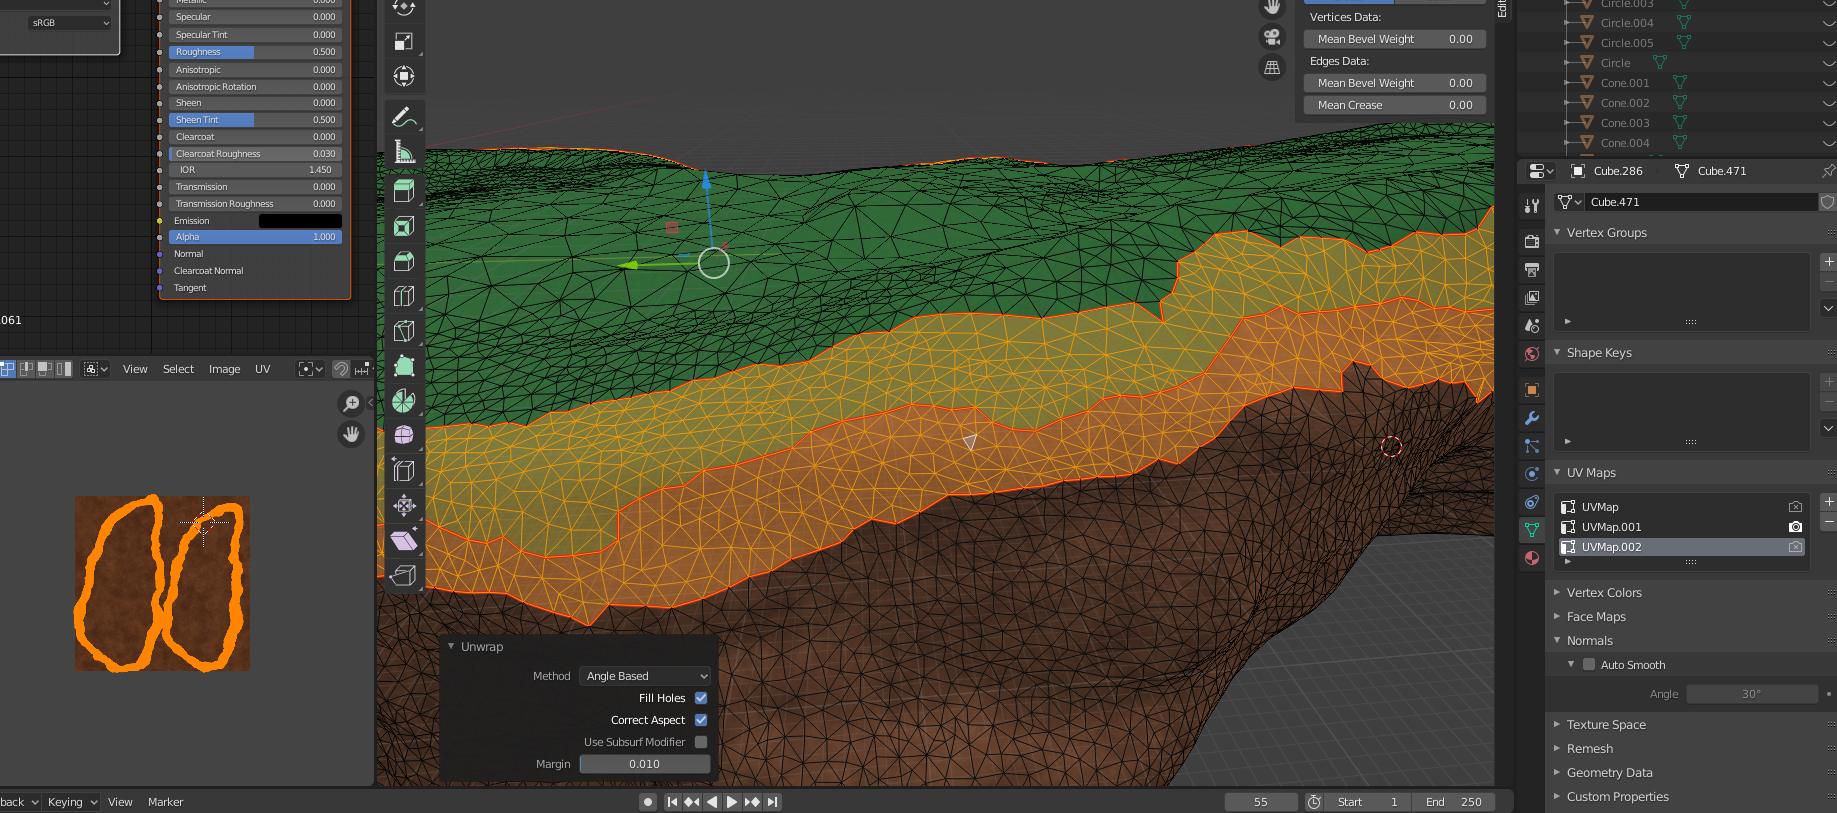The width and height of the screenshot is (1837, 813).
Task: Play the animation forward
Action: [731, 802]
